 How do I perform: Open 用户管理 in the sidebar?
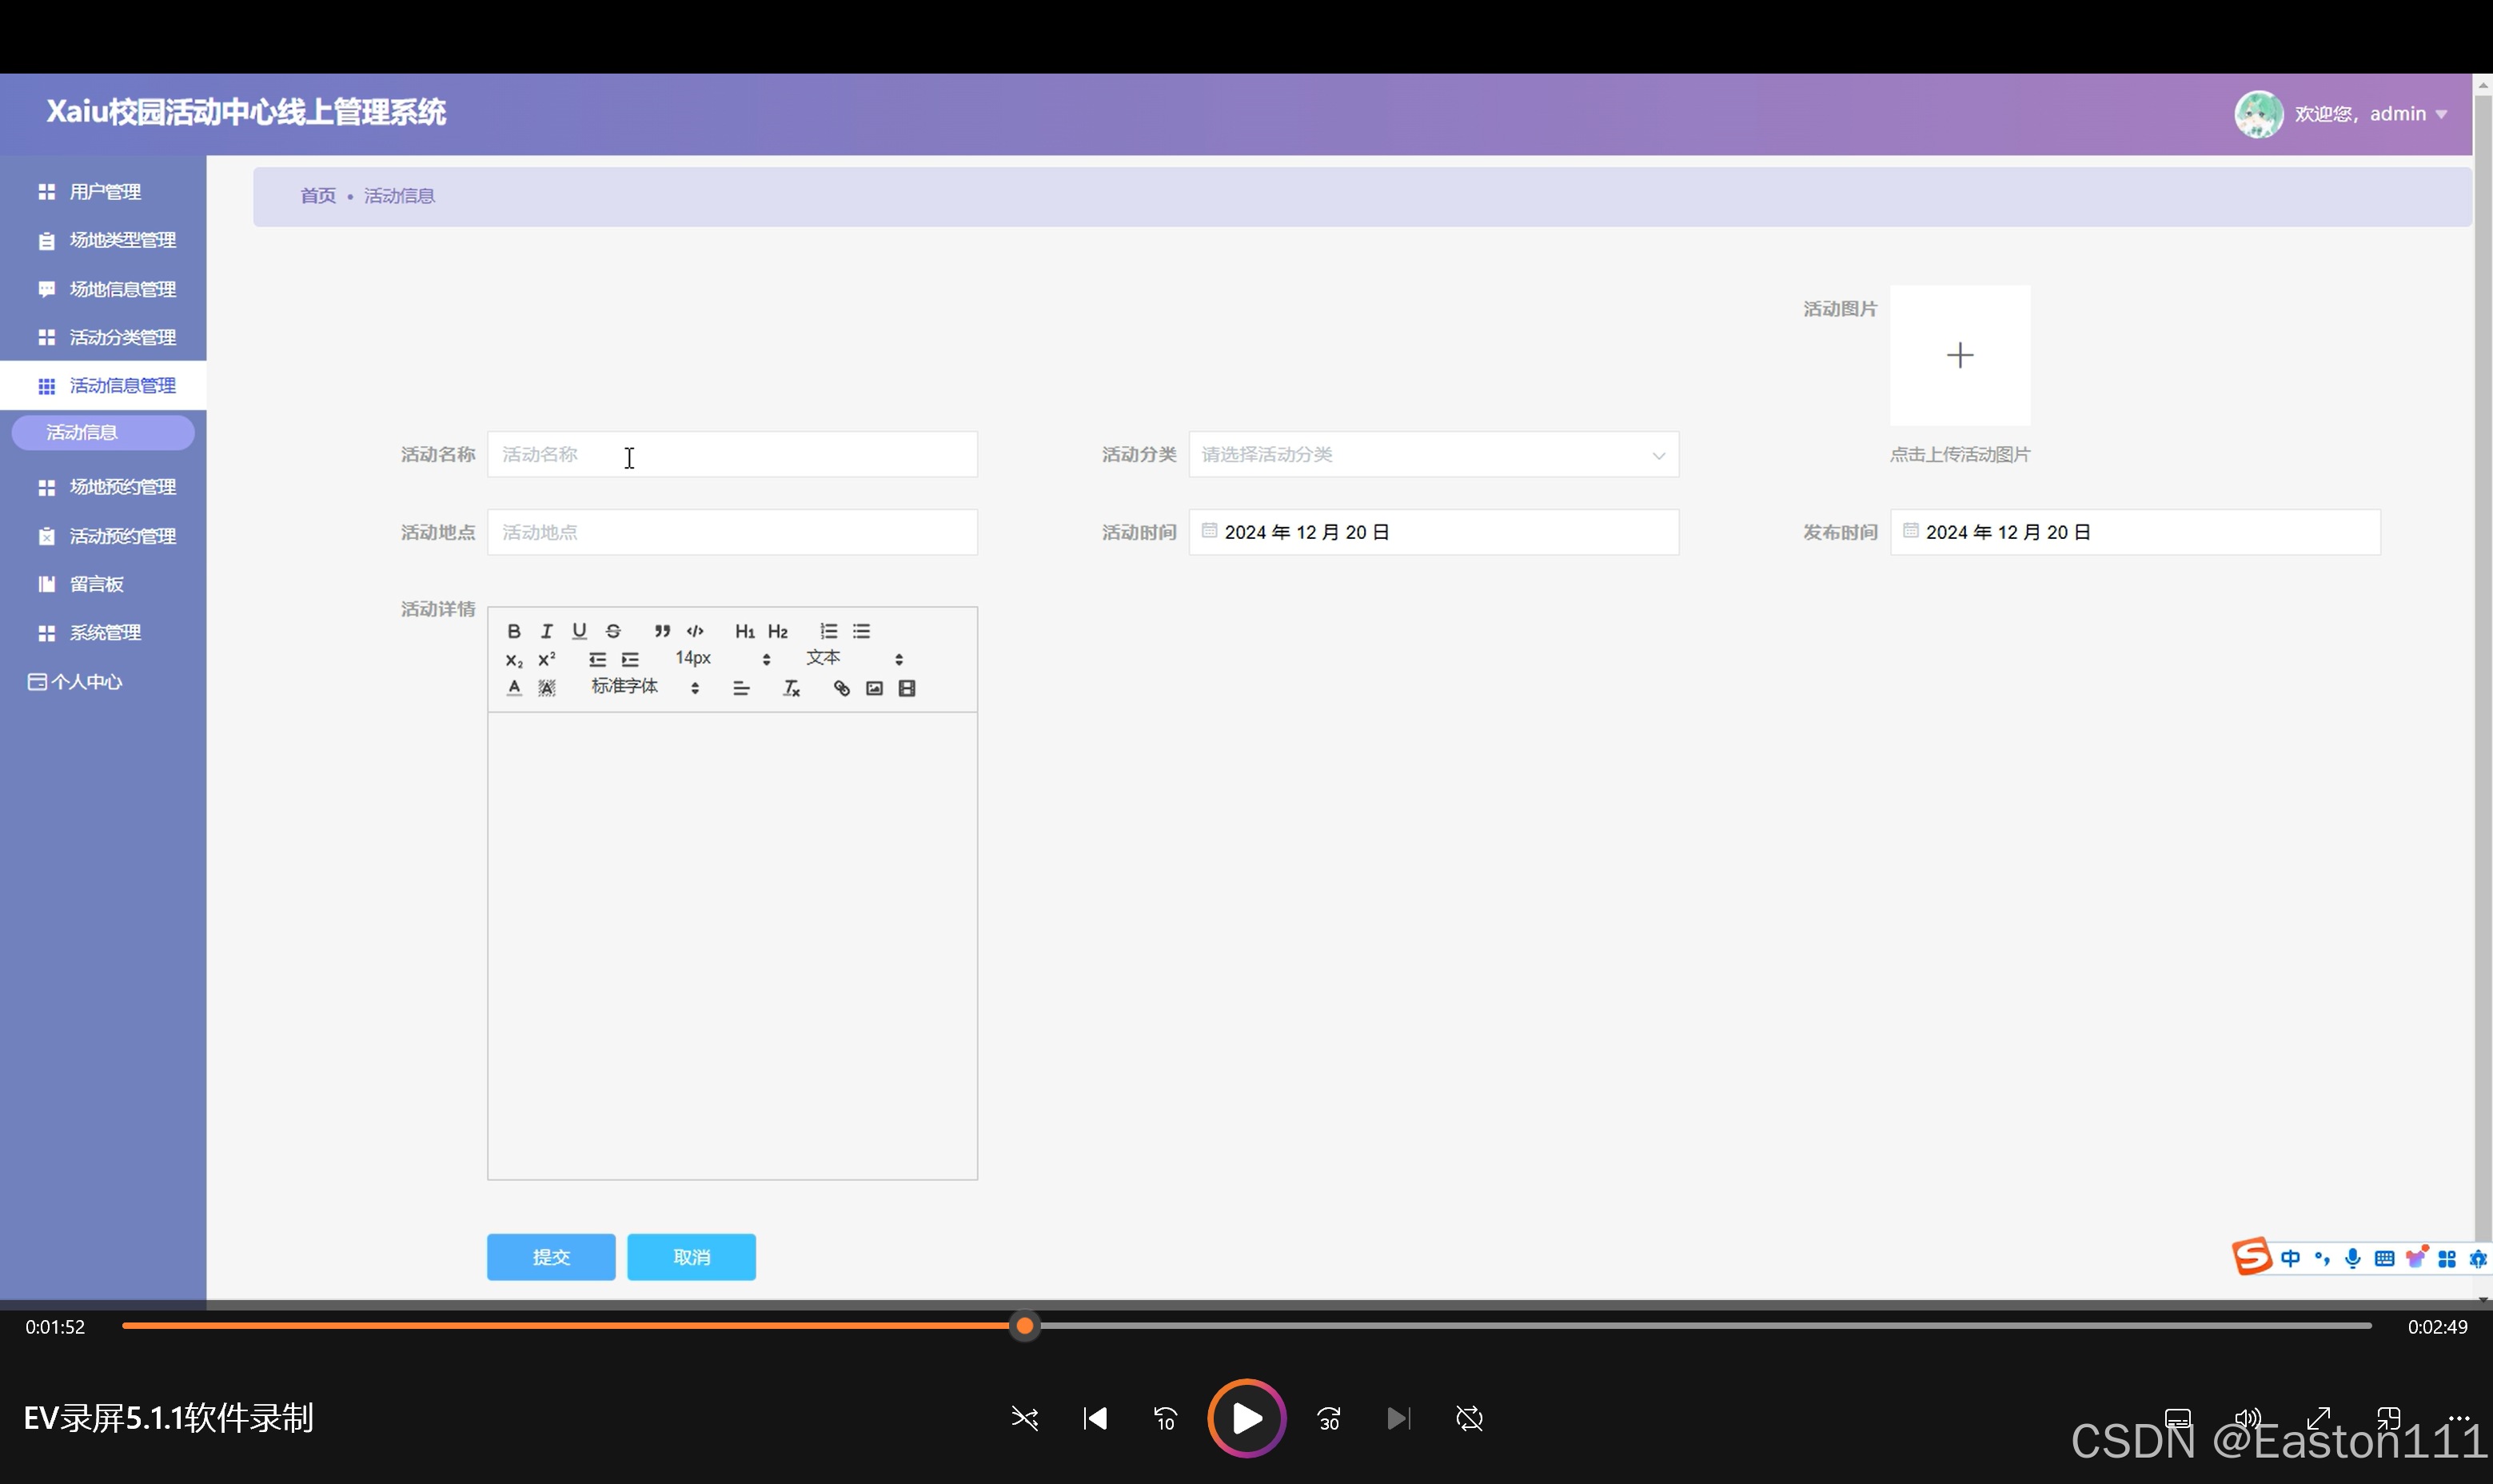103,192
